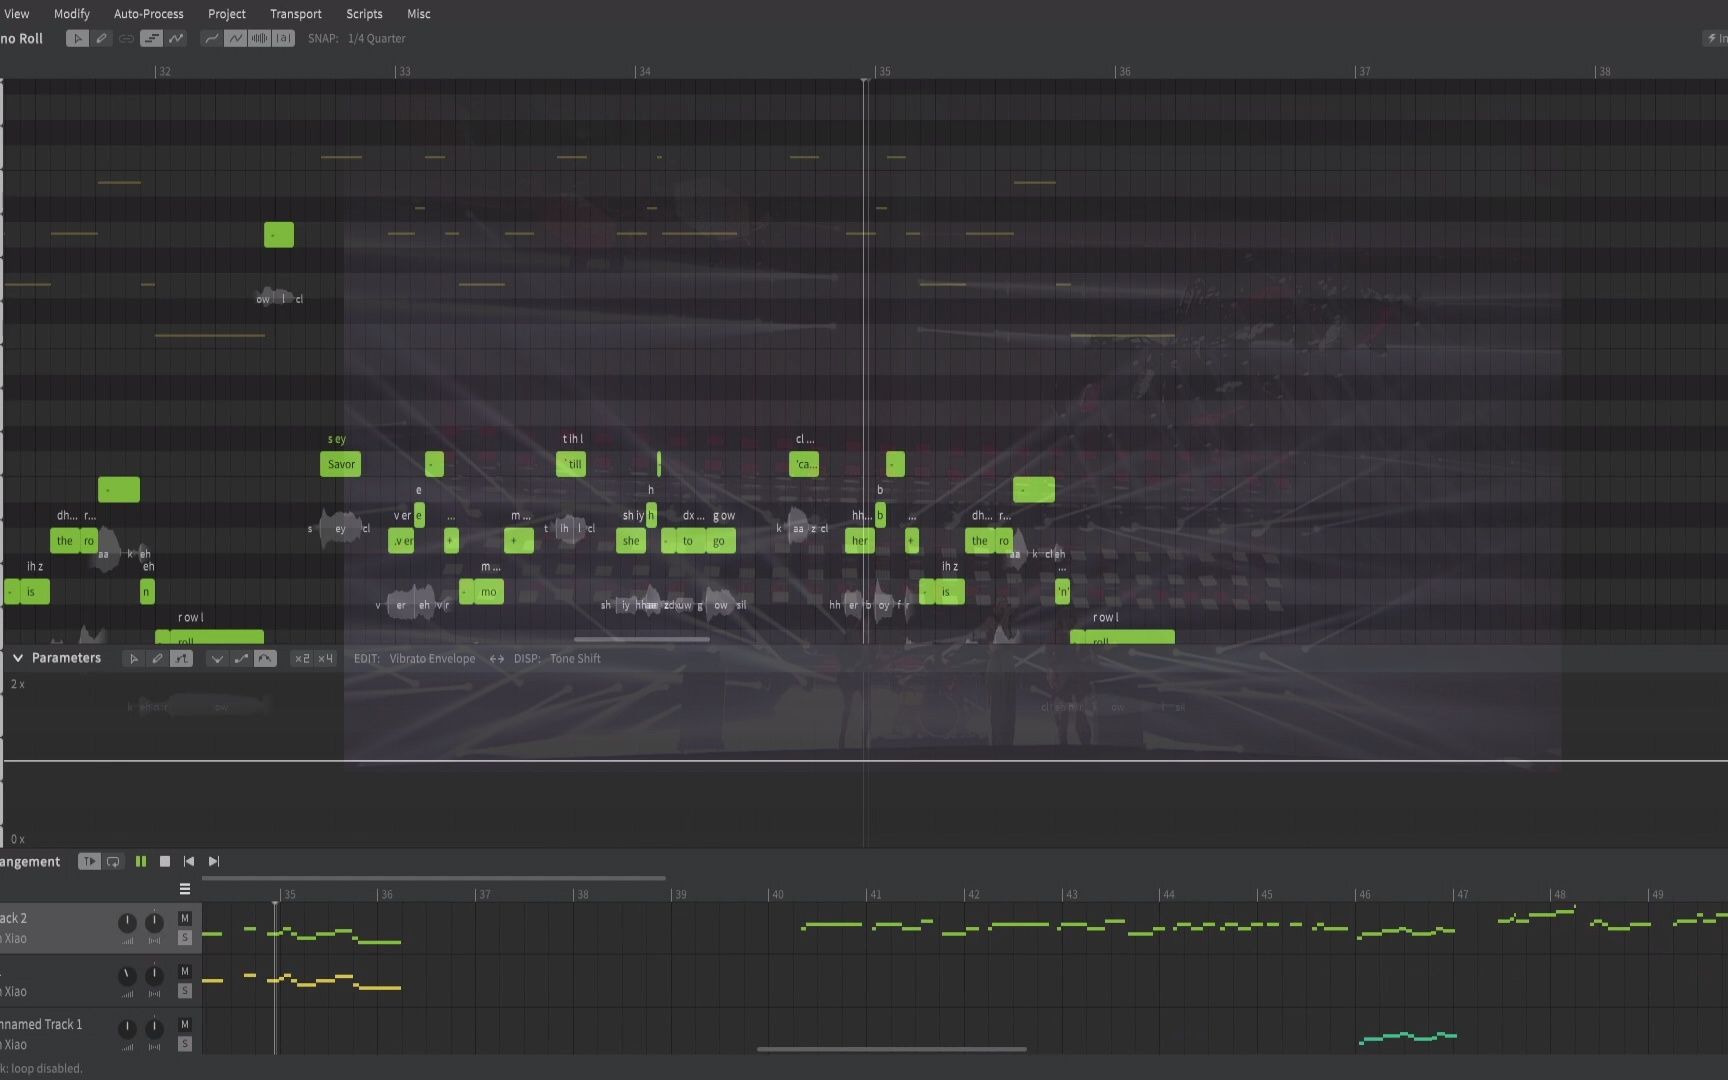Select the pencil tool in Piano Roll toolbar
This screenshot has width=1728, height=1080.
click(101, 38)
